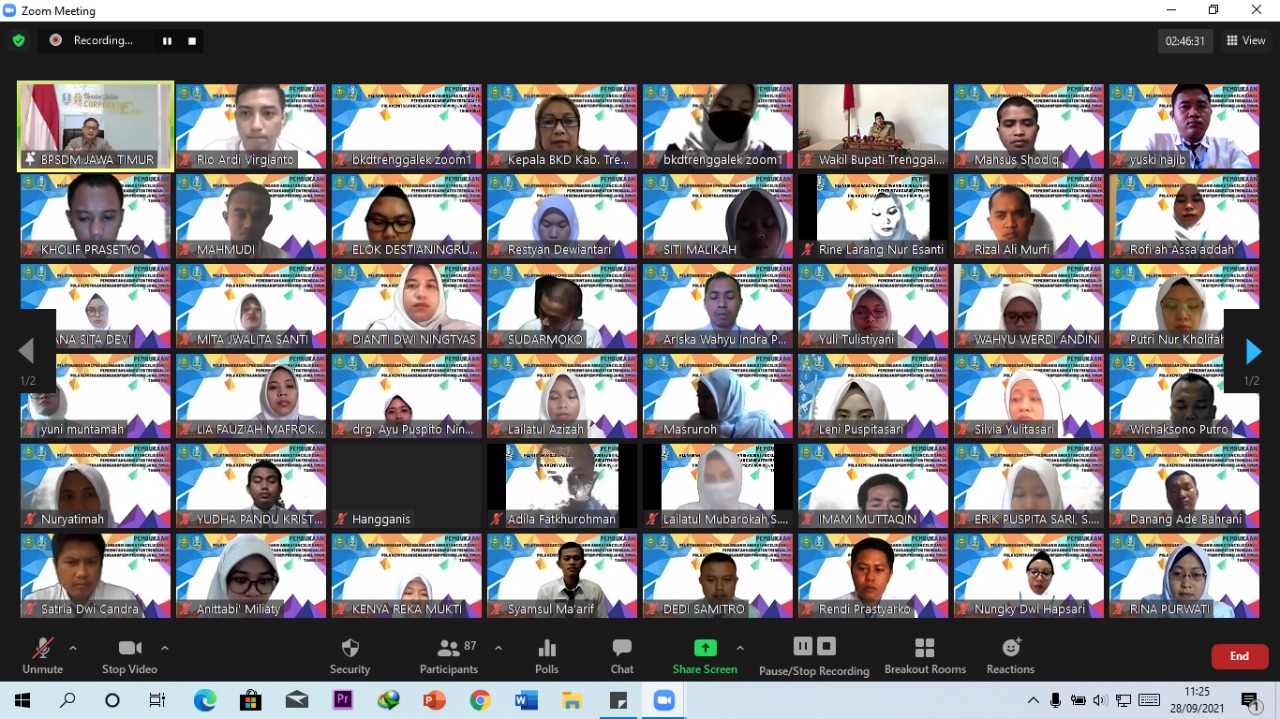
Task: Open the Security shield options
Action: click(349, 655)
